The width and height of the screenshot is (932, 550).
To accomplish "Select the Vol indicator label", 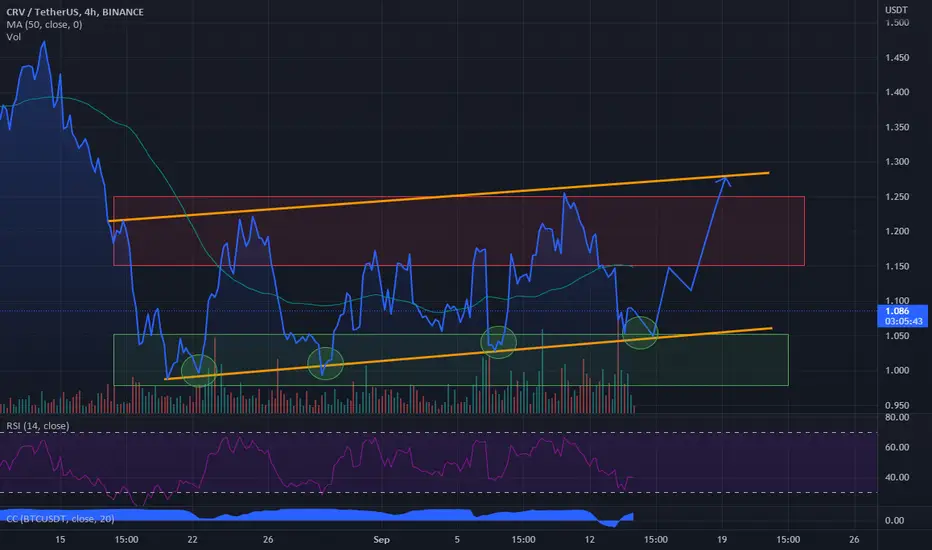I will click(14, 37).
